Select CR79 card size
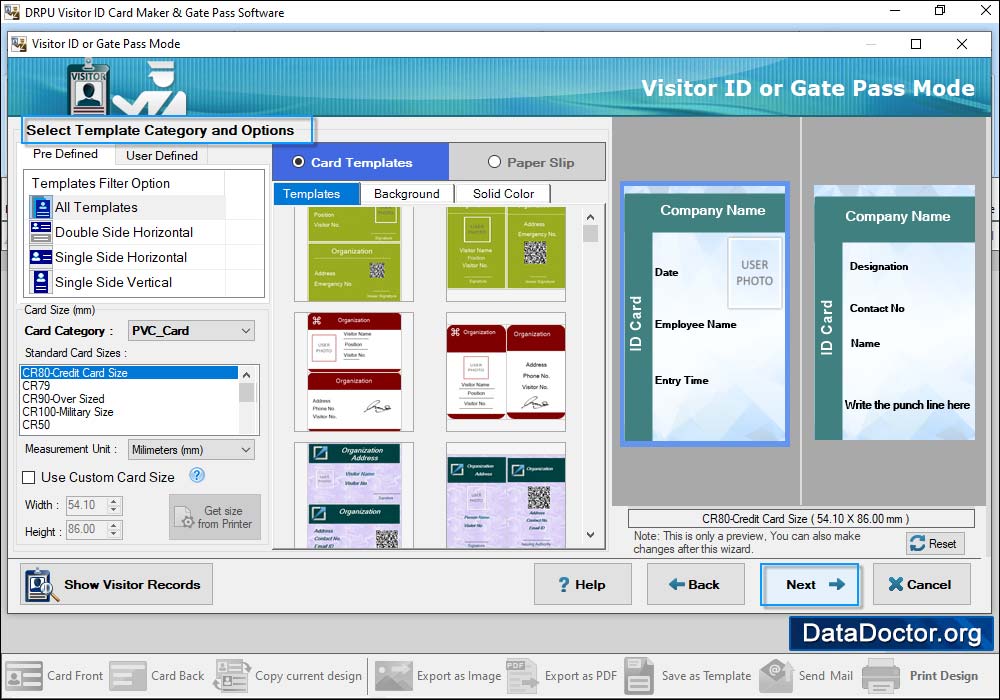This screenshot has height=700, width=1000. 129,386
